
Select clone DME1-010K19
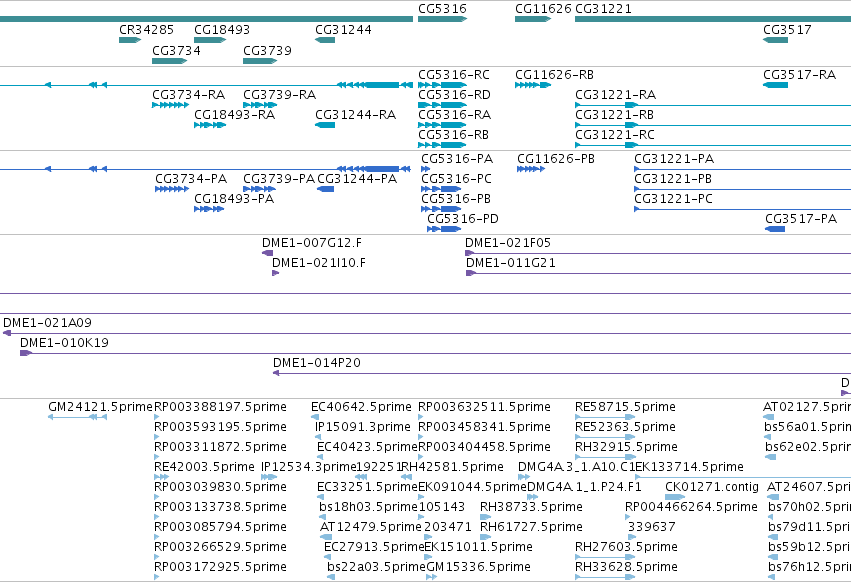tap(435, 353)
